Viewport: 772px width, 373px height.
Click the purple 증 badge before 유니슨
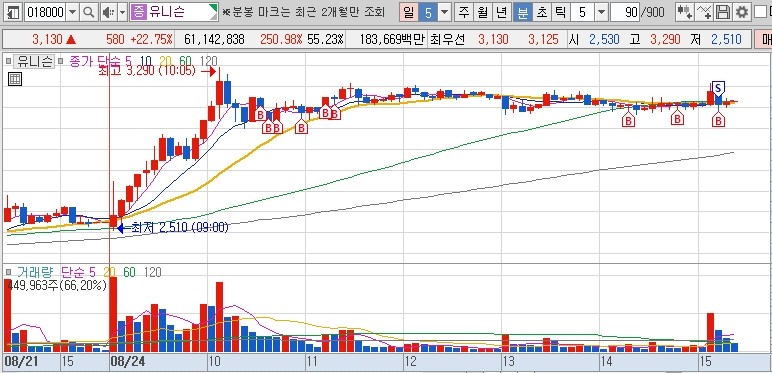pos(139,13)
